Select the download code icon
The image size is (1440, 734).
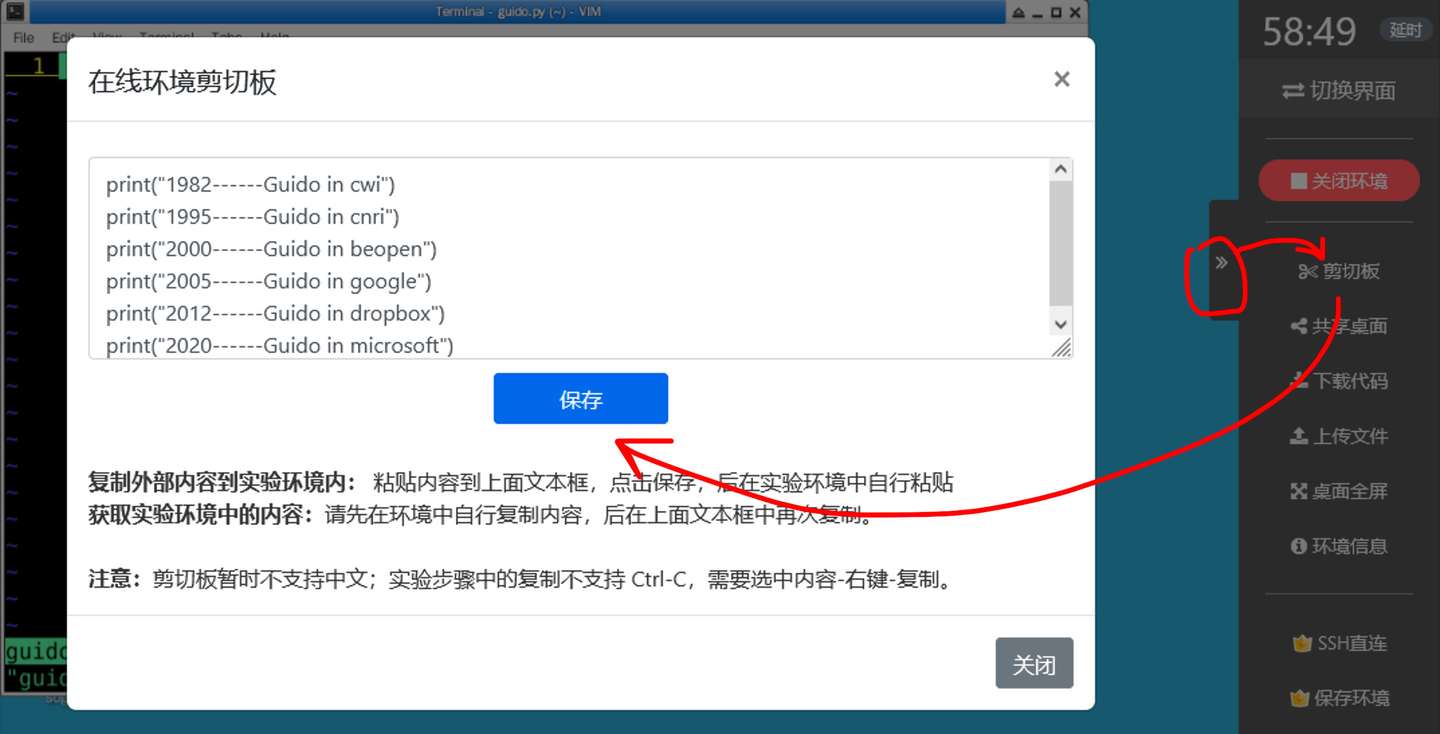point(1299,380)
